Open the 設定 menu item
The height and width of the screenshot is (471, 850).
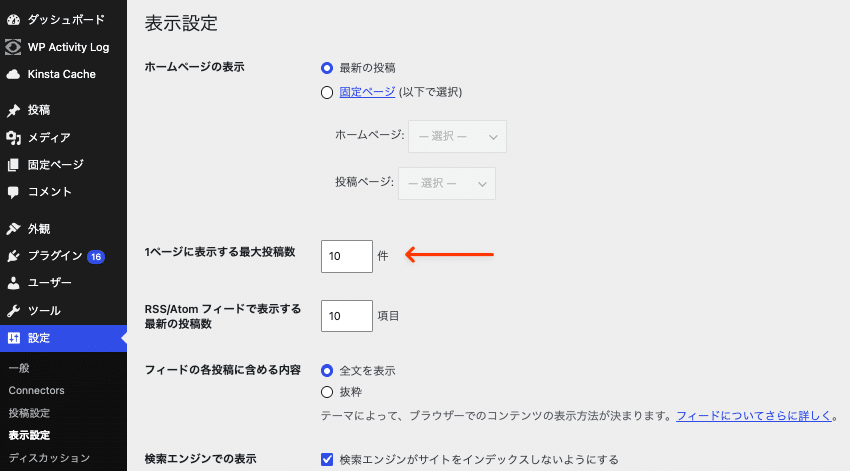pyautogui.click(x=63, y=338)
